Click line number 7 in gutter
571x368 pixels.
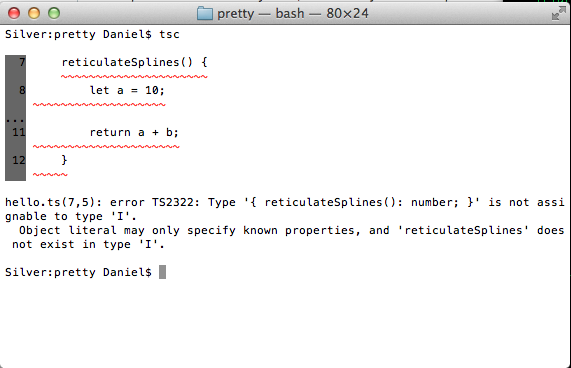point(22,62)
